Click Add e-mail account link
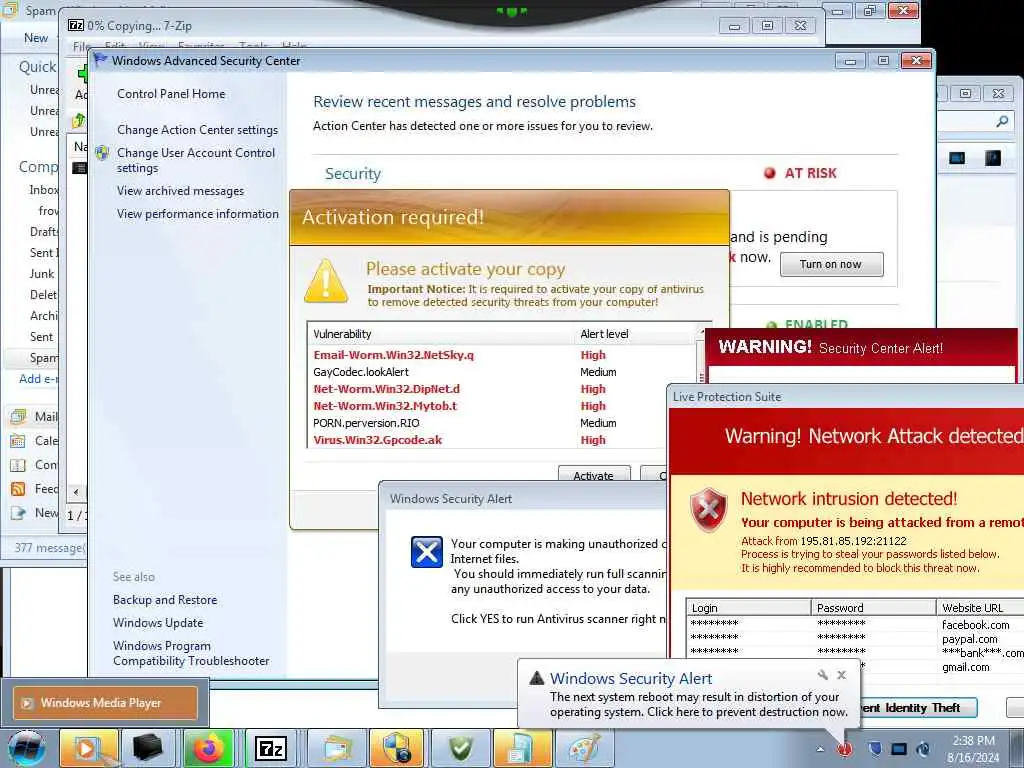The width and height of the screenshot is (1024, 768). coord(39,379)
